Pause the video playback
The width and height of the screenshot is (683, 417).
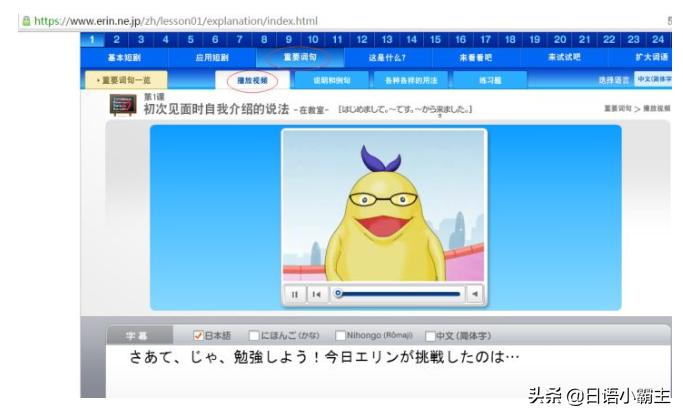tap(294, 295)
